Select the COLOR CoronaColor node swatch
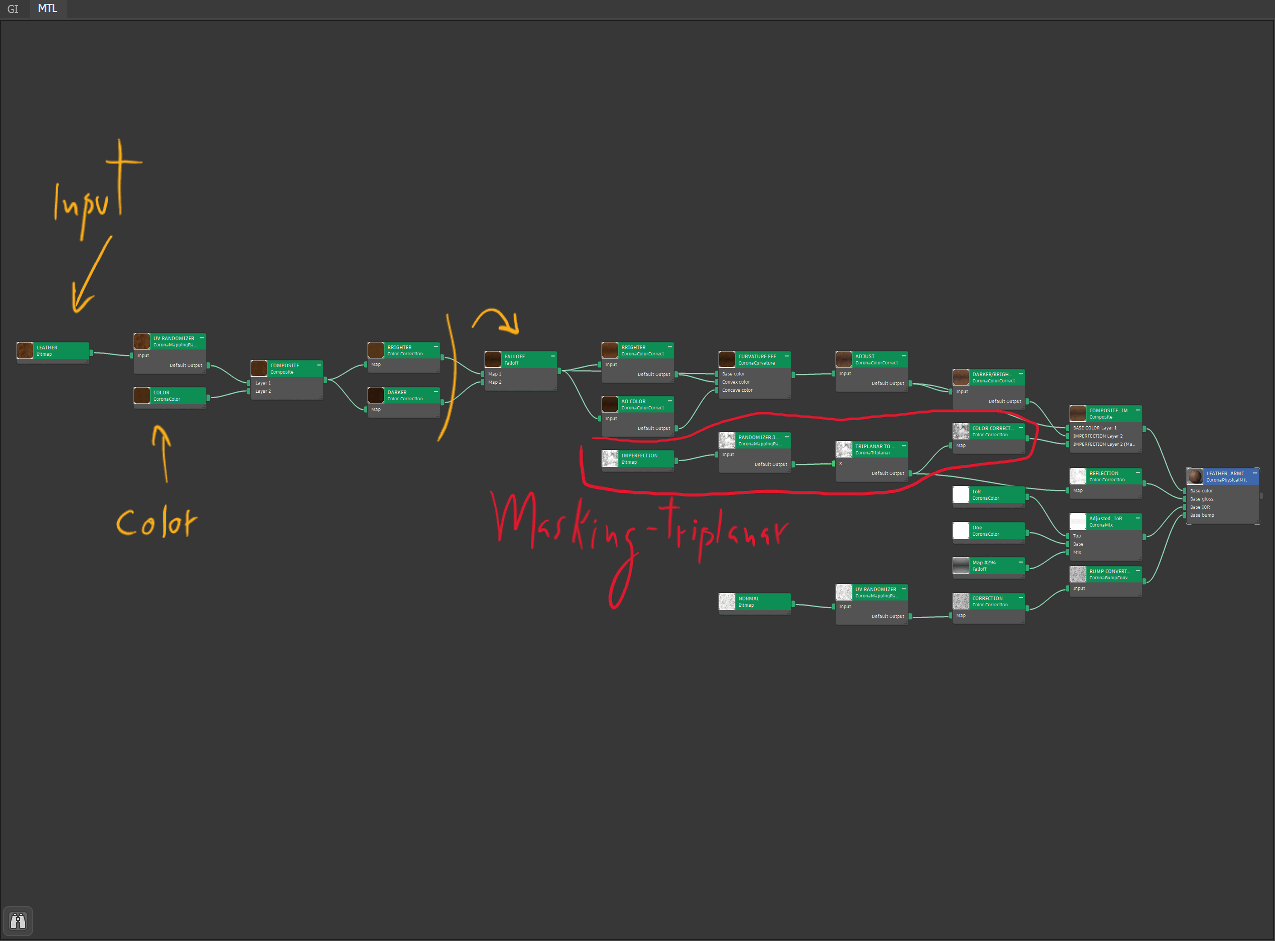 coord(142,395)
